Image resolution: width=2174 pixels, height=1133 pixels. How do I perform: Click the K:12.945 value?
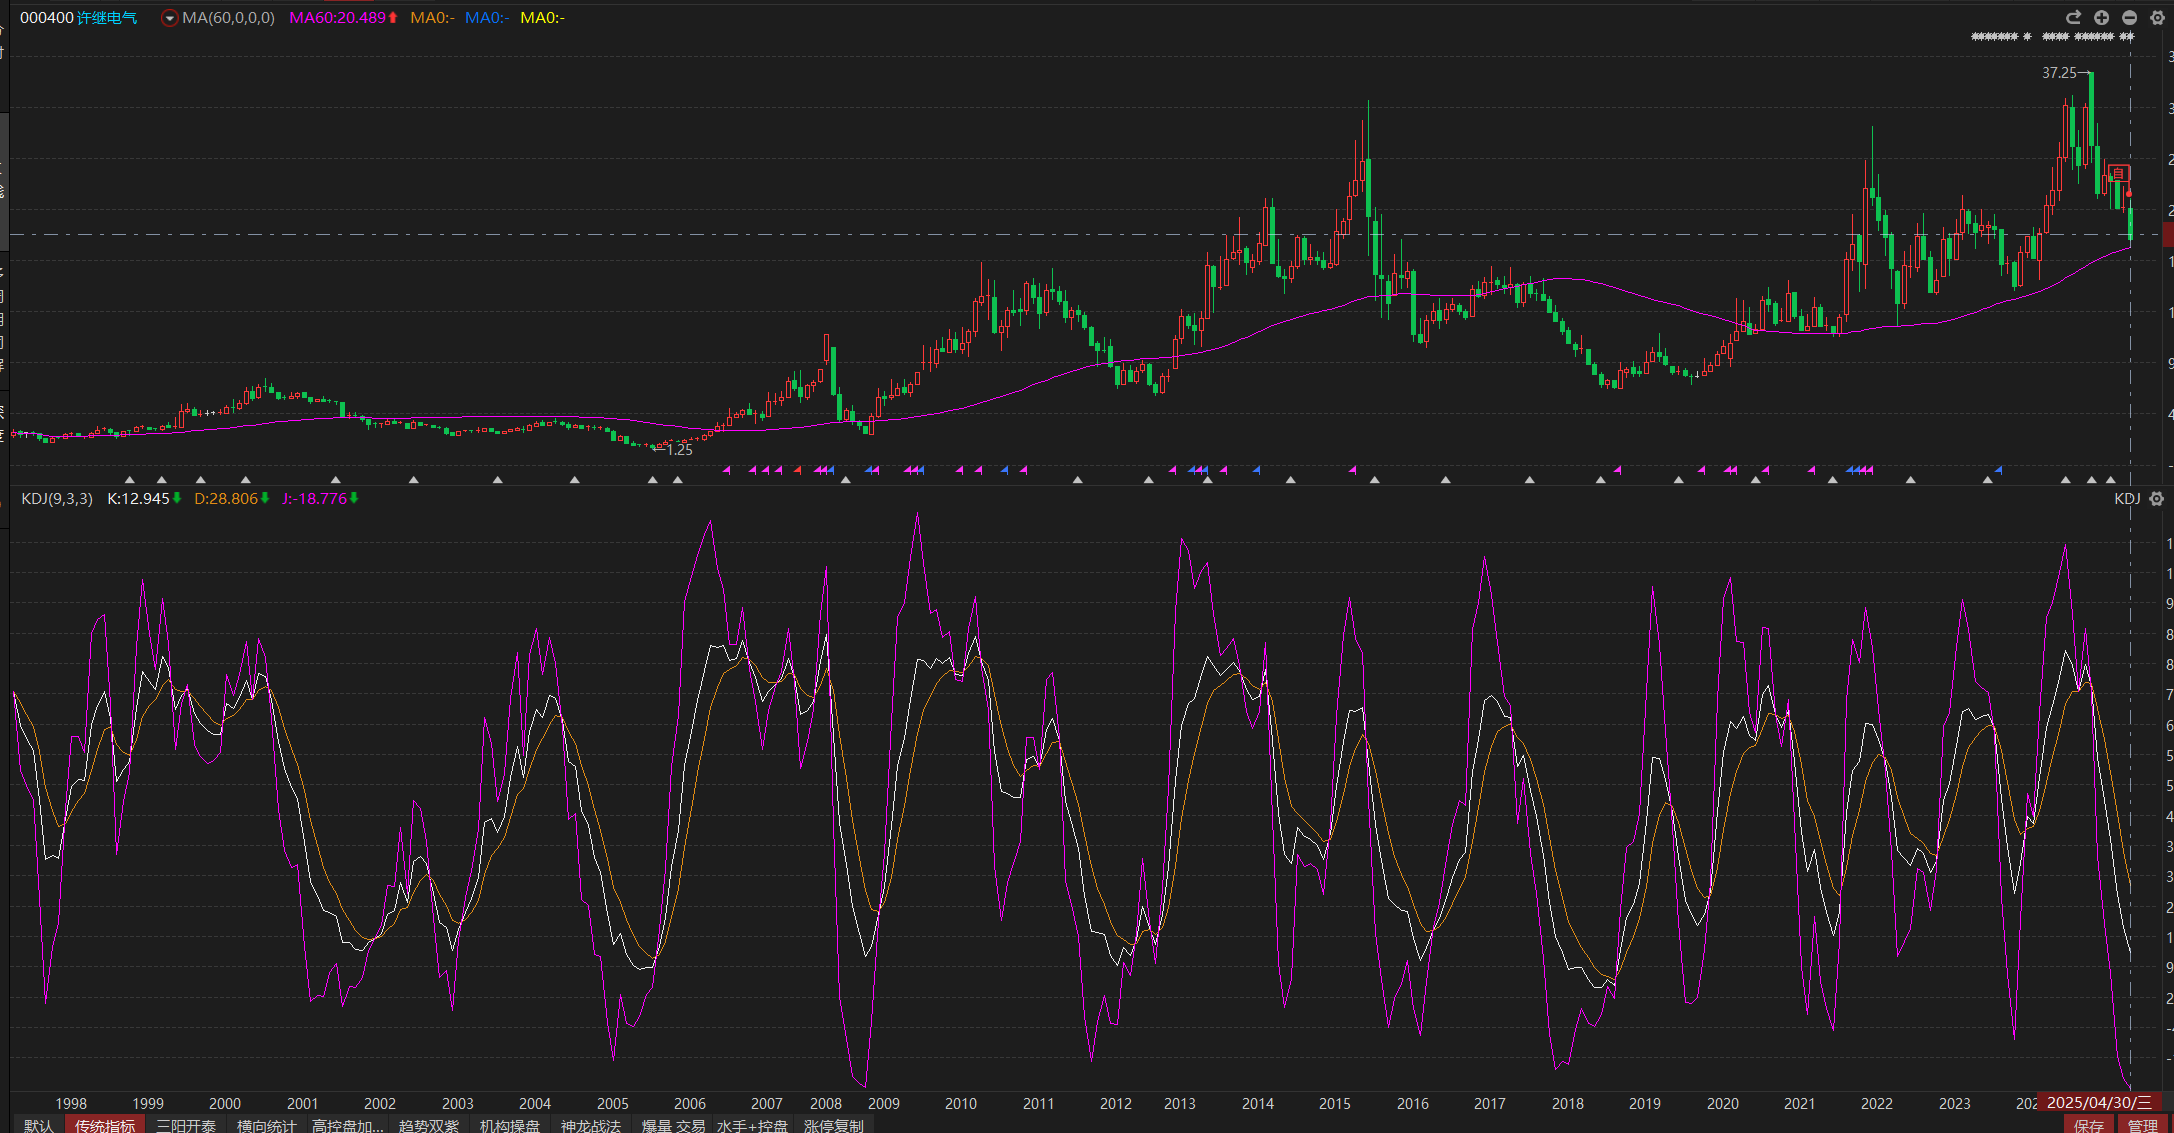[x=138, y=498]
